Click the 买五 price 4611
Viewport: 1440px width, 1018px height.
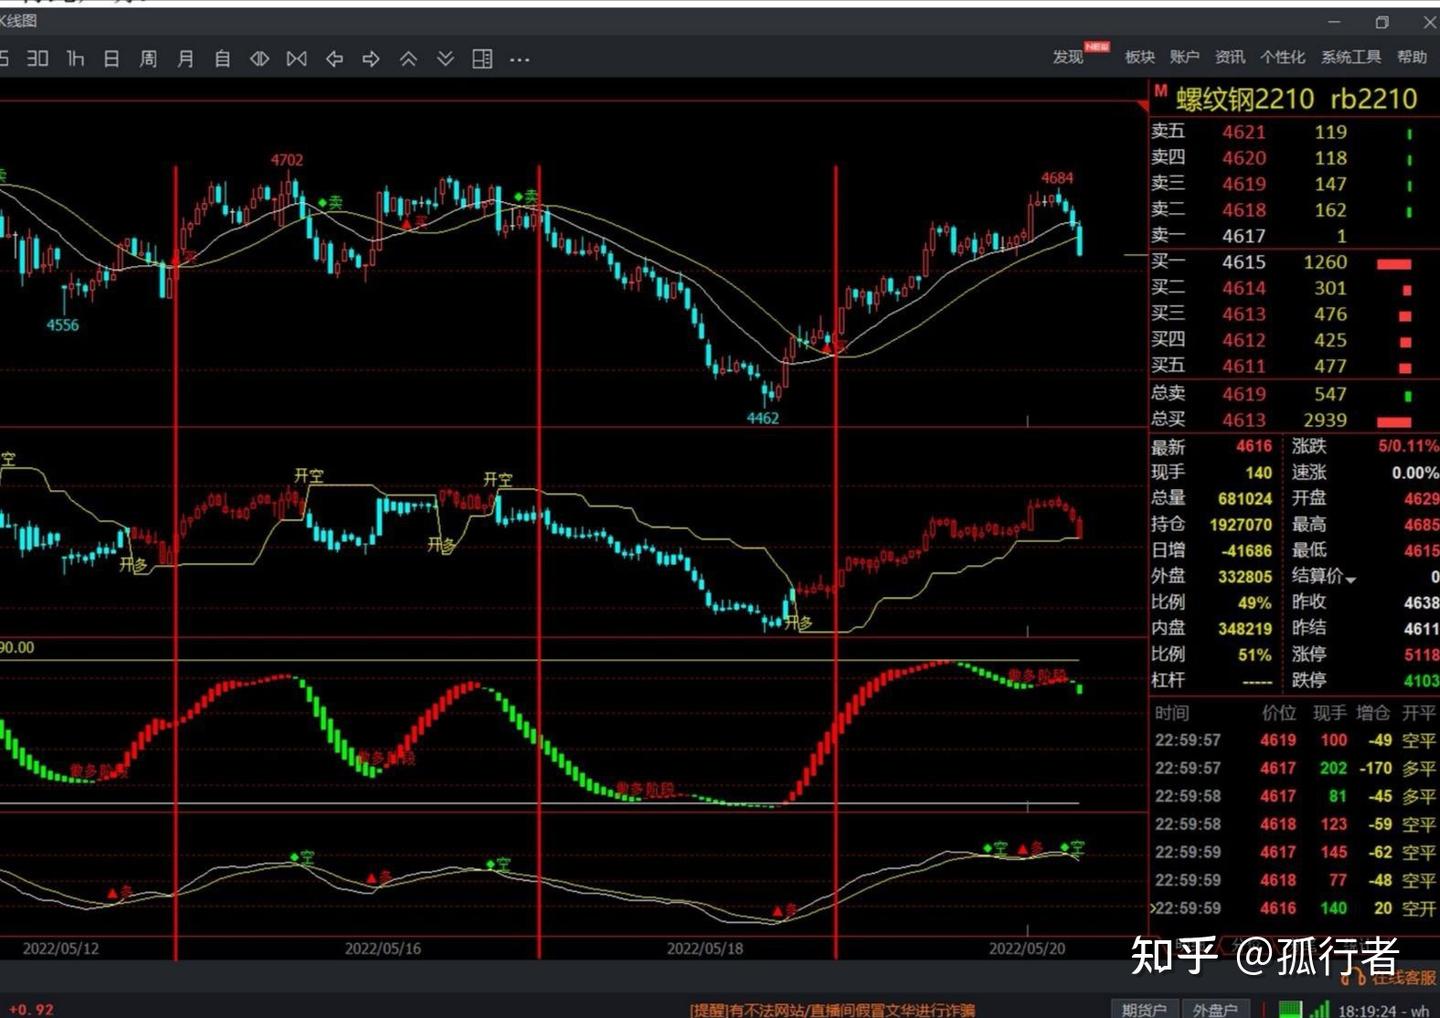point(1244,366)
